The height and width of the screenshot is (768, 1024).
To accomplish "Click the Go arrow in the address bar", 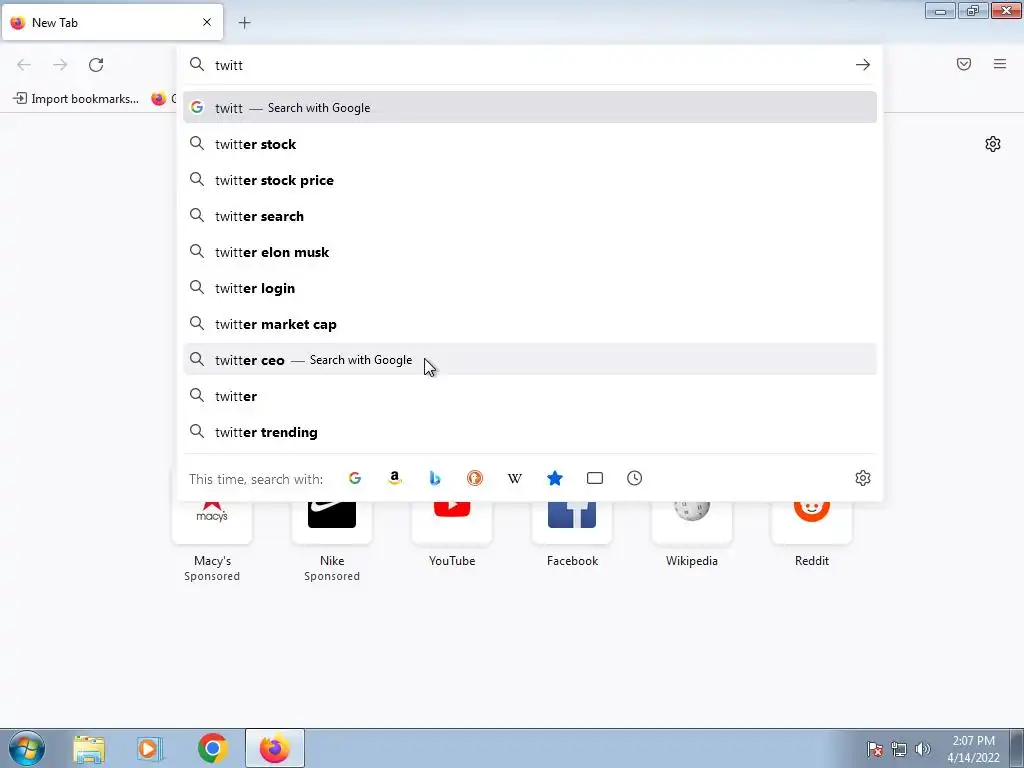I will click(863, 65).
